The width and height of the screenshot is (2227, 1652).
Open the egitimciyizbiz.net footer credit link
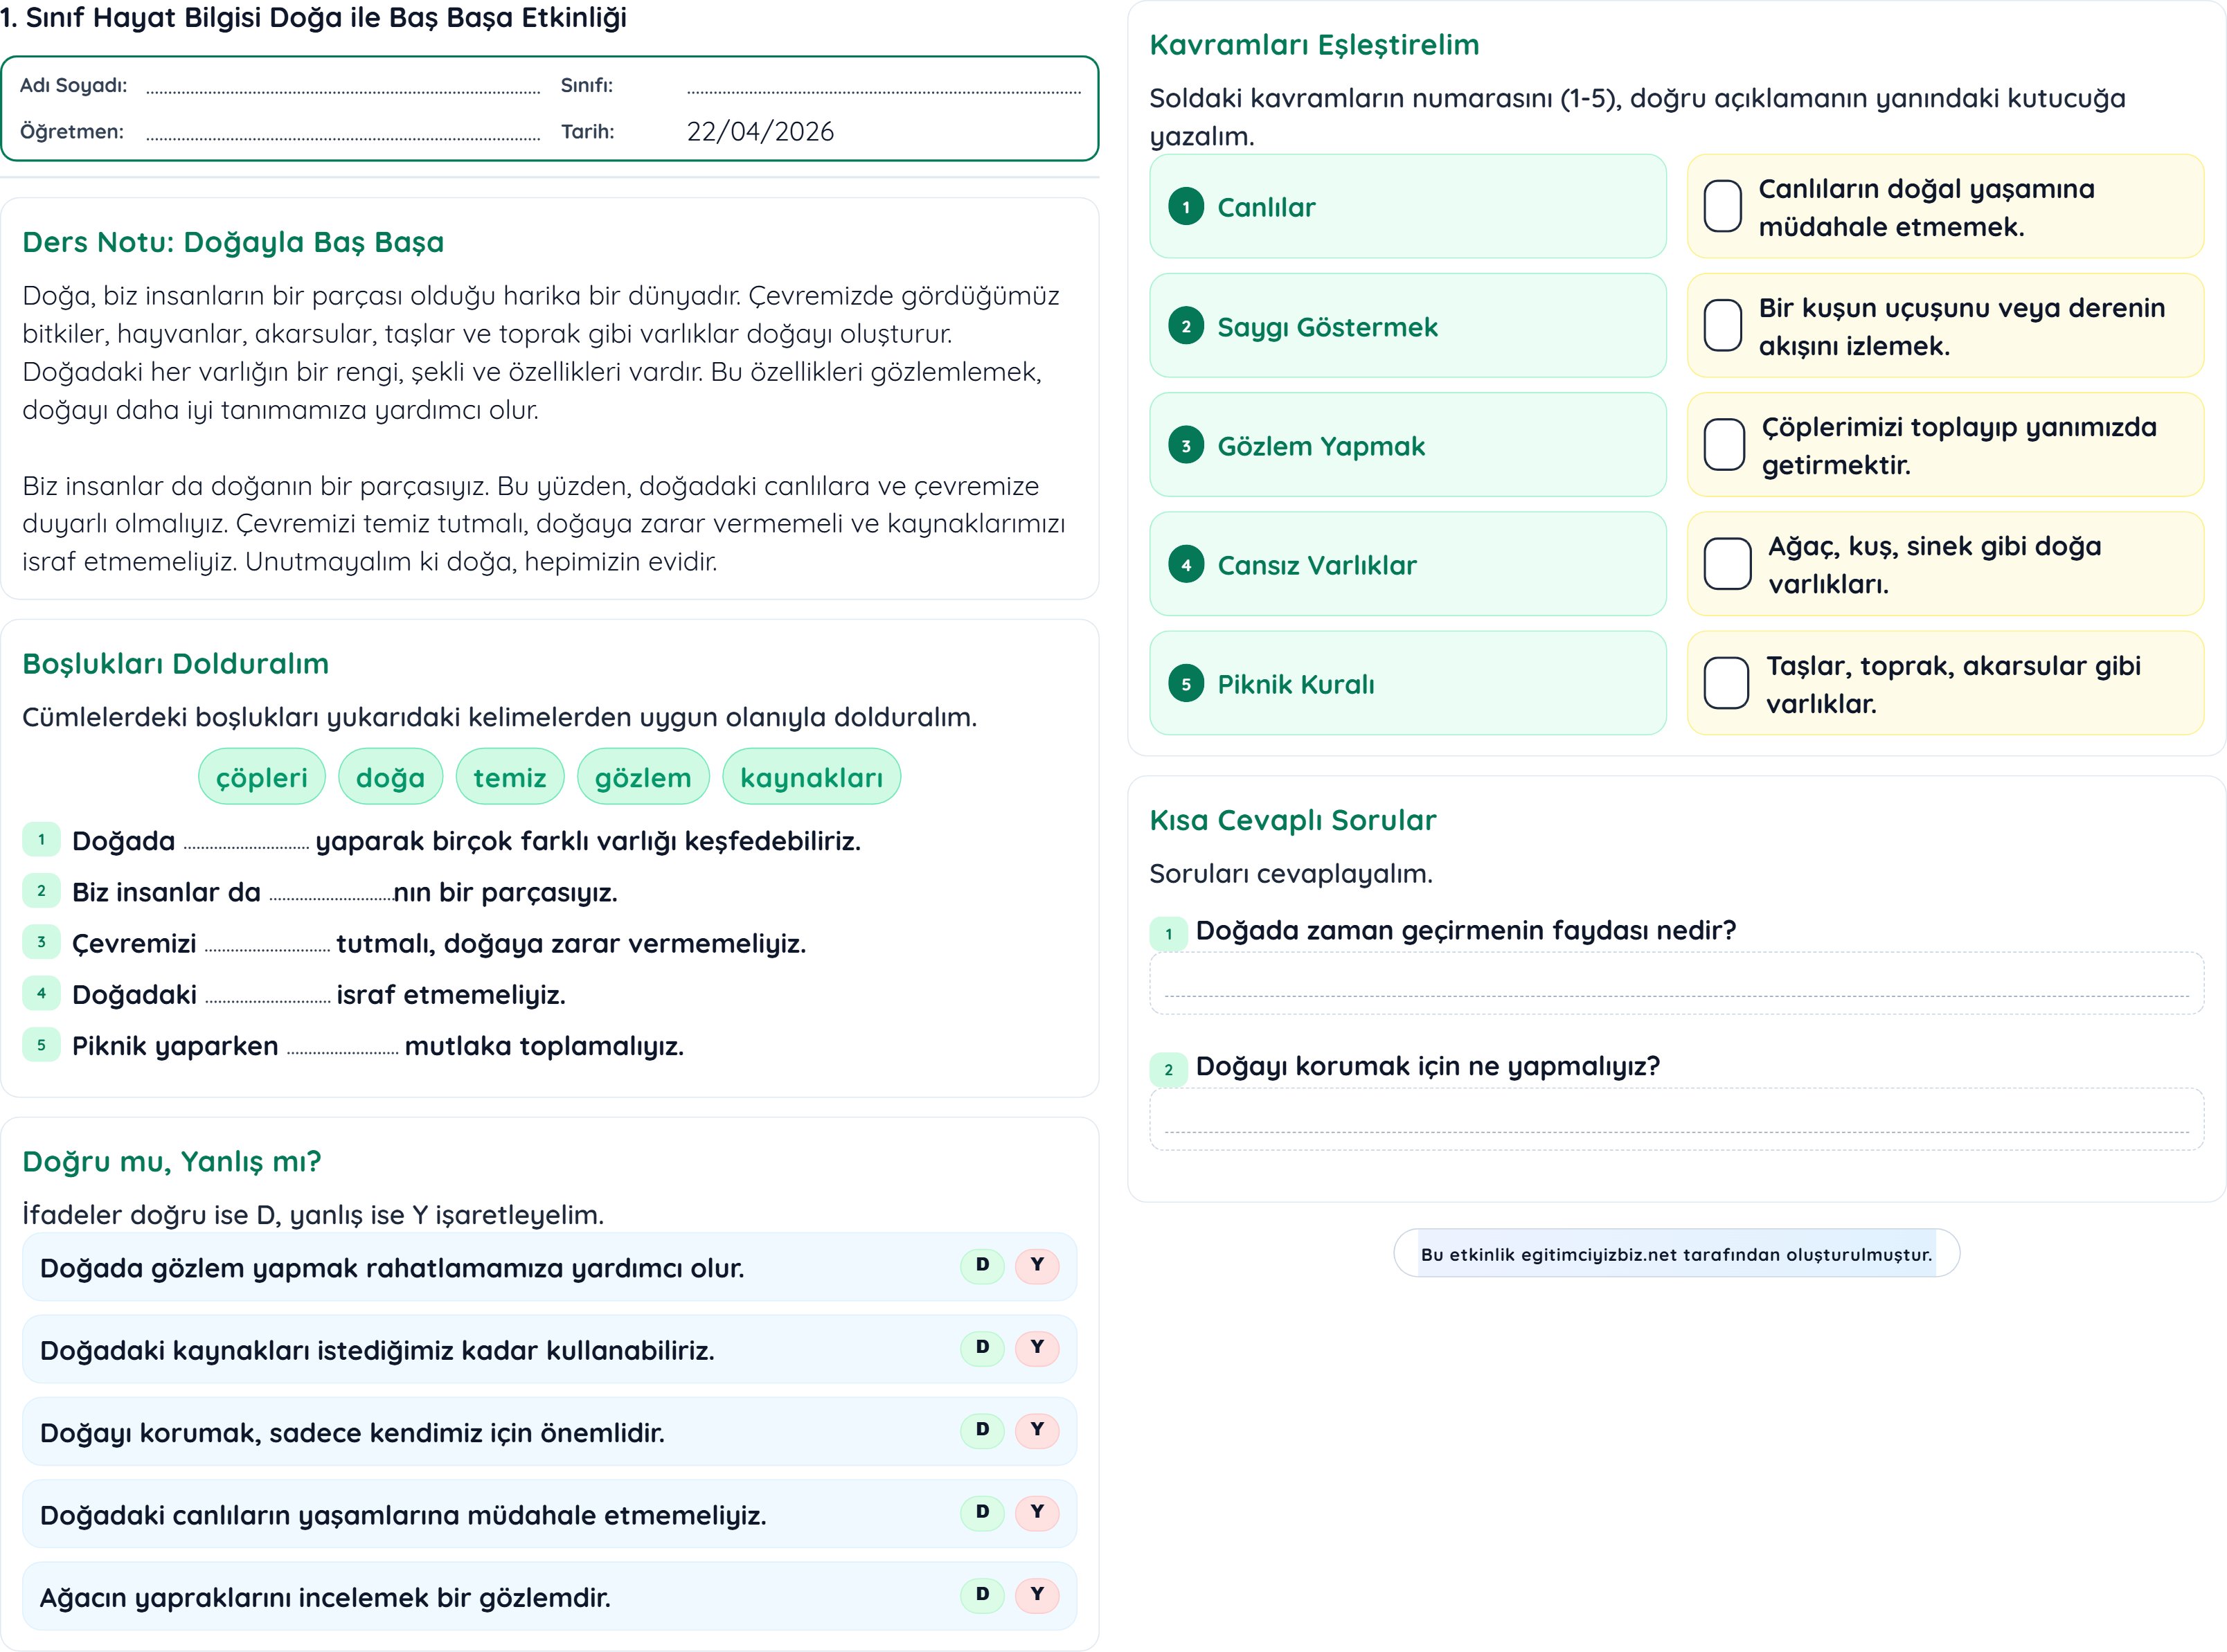pos(1676,1254)
